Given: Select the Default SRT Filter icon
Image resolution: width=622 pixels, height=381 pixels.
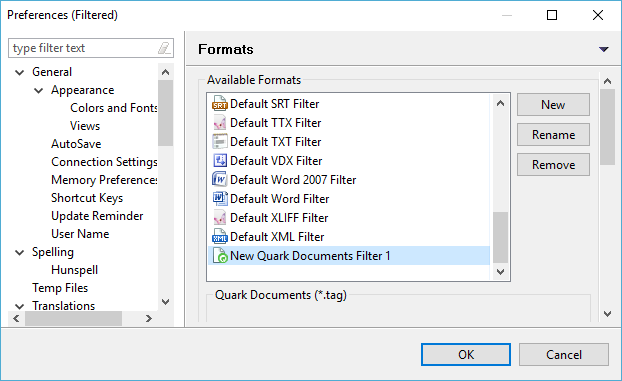Looking at the screenshot, I should [219, 104].
